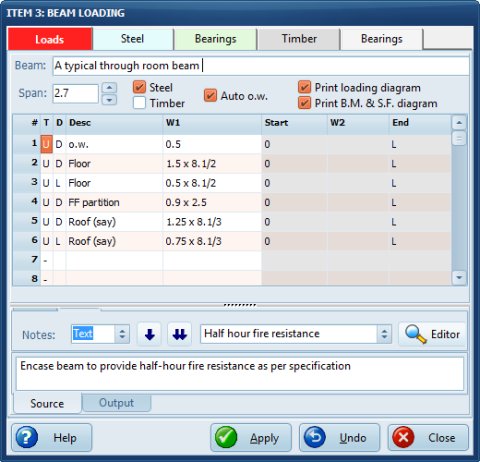Click the loads table scroll down arrow
This screenshot has height=462, width=480.
click(x=459, y=277)
